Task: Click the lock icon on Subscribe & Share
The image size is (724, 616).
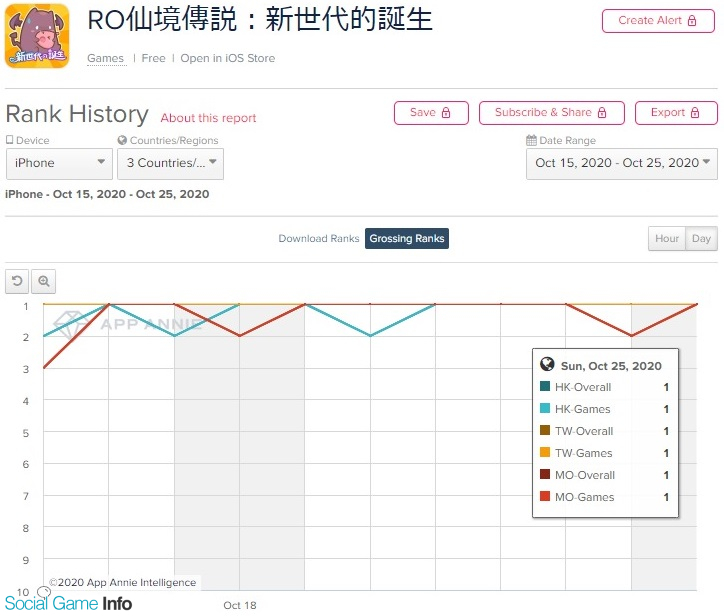Action: coord(602,113)
